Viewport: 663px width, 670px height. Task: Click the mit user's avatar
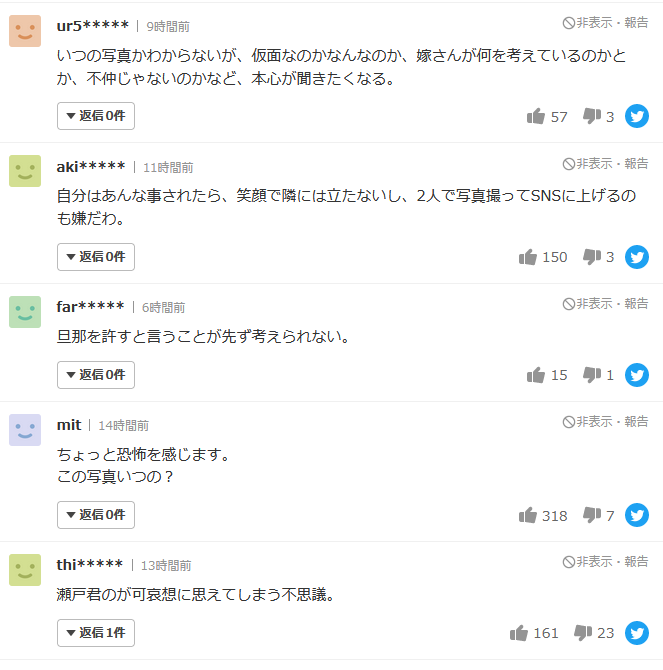[x=25, y=430]
